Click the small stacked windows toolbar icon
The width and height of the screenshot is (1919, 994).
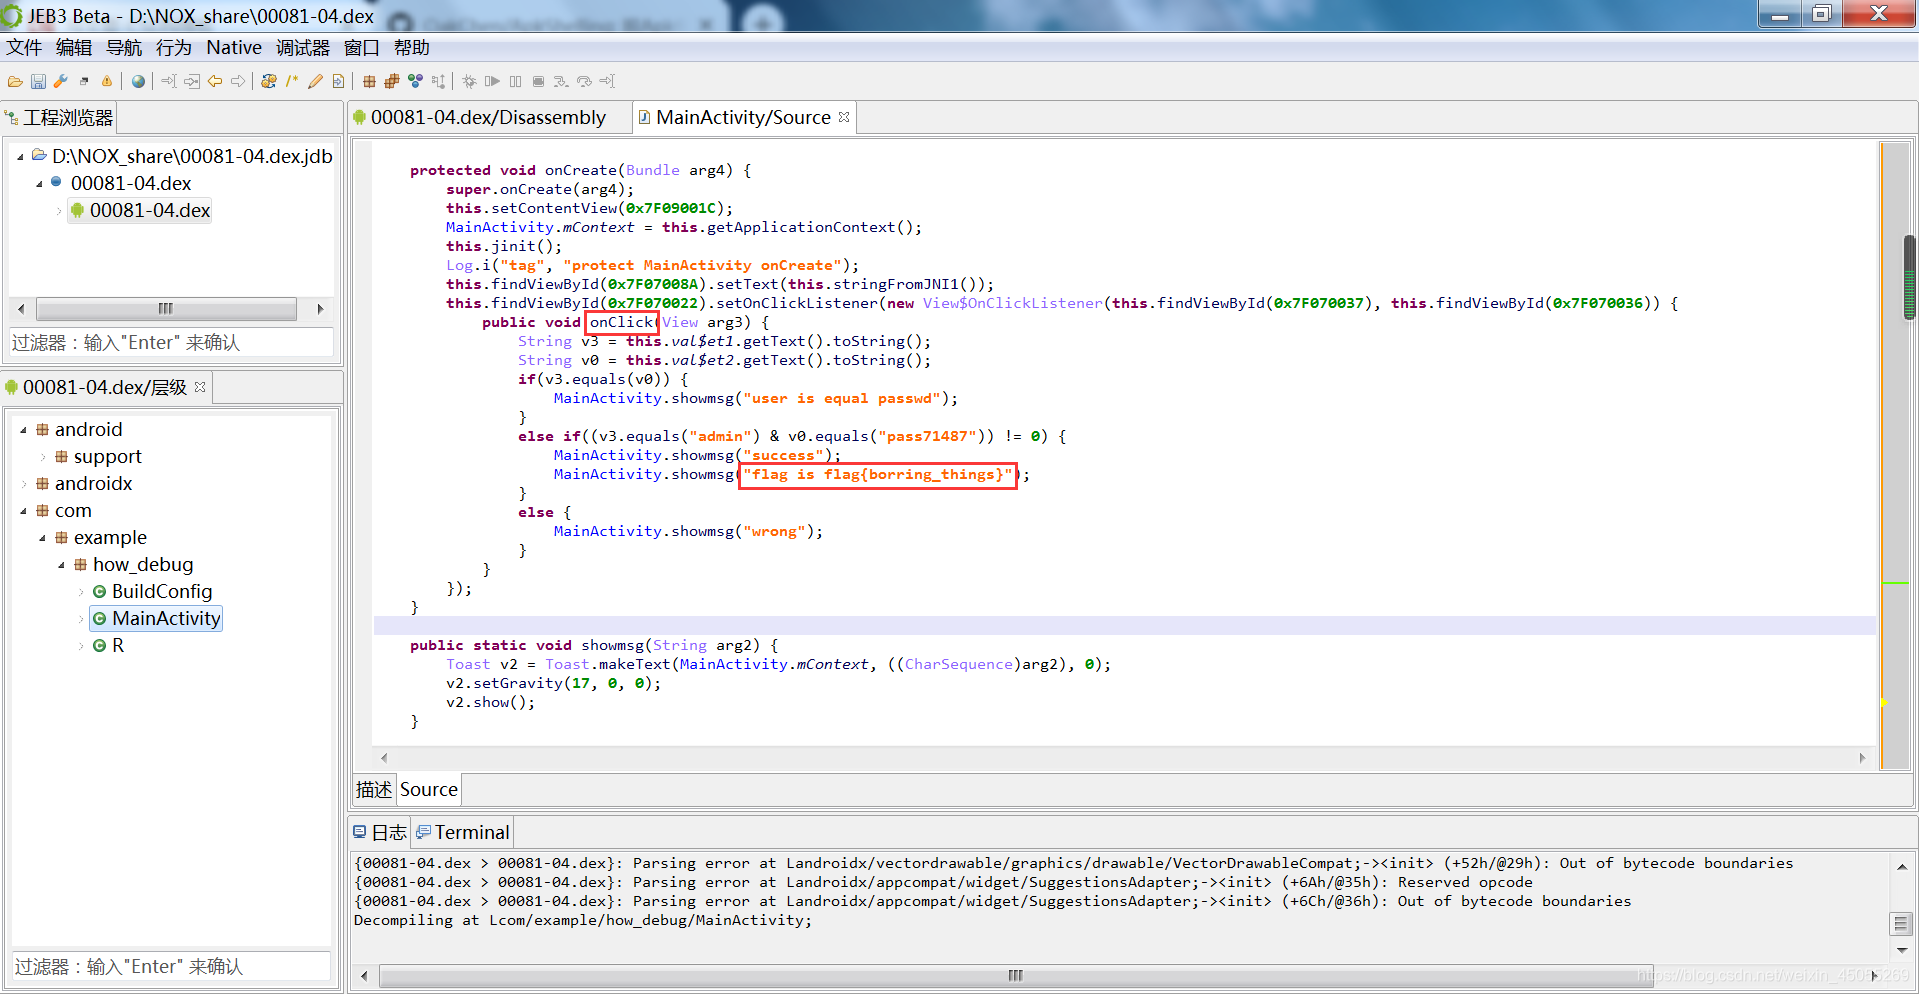point(84,82)
